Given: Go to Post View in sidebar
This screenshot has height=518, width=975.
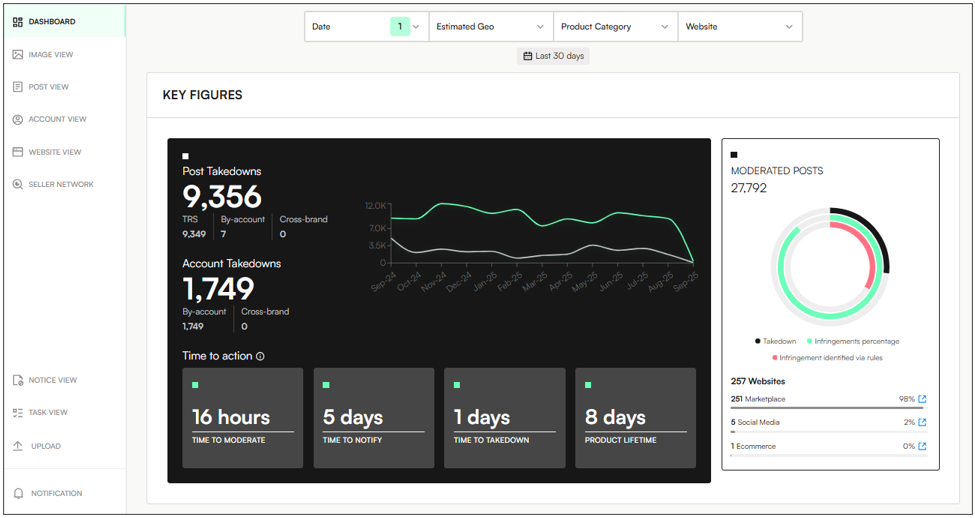Looking at the screenshot, I should (48, 87).
